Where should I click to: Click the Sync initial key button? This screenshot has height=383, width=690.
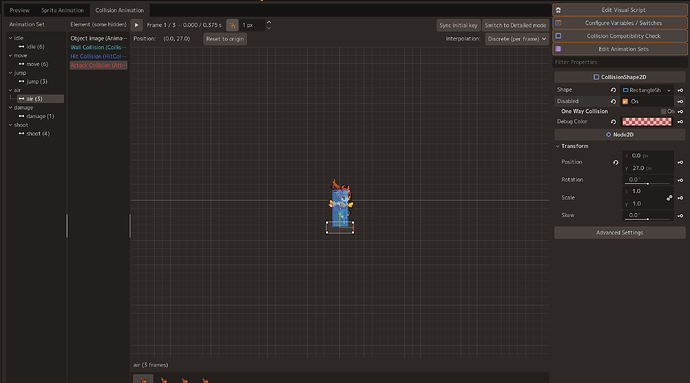[458, 25]
